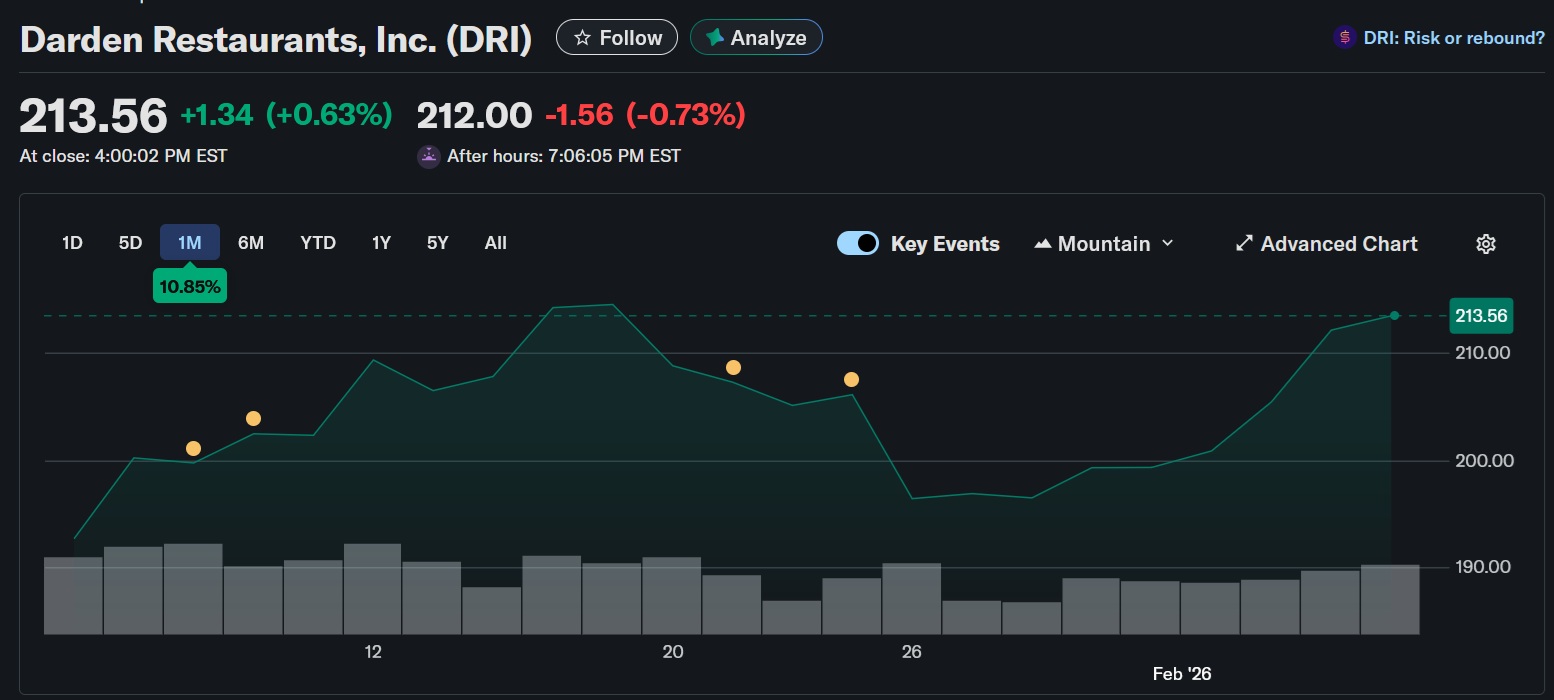Click the last yellow key event marker
The height and width of the screenshot is (700, 1554).
click(x=851, y=379)
